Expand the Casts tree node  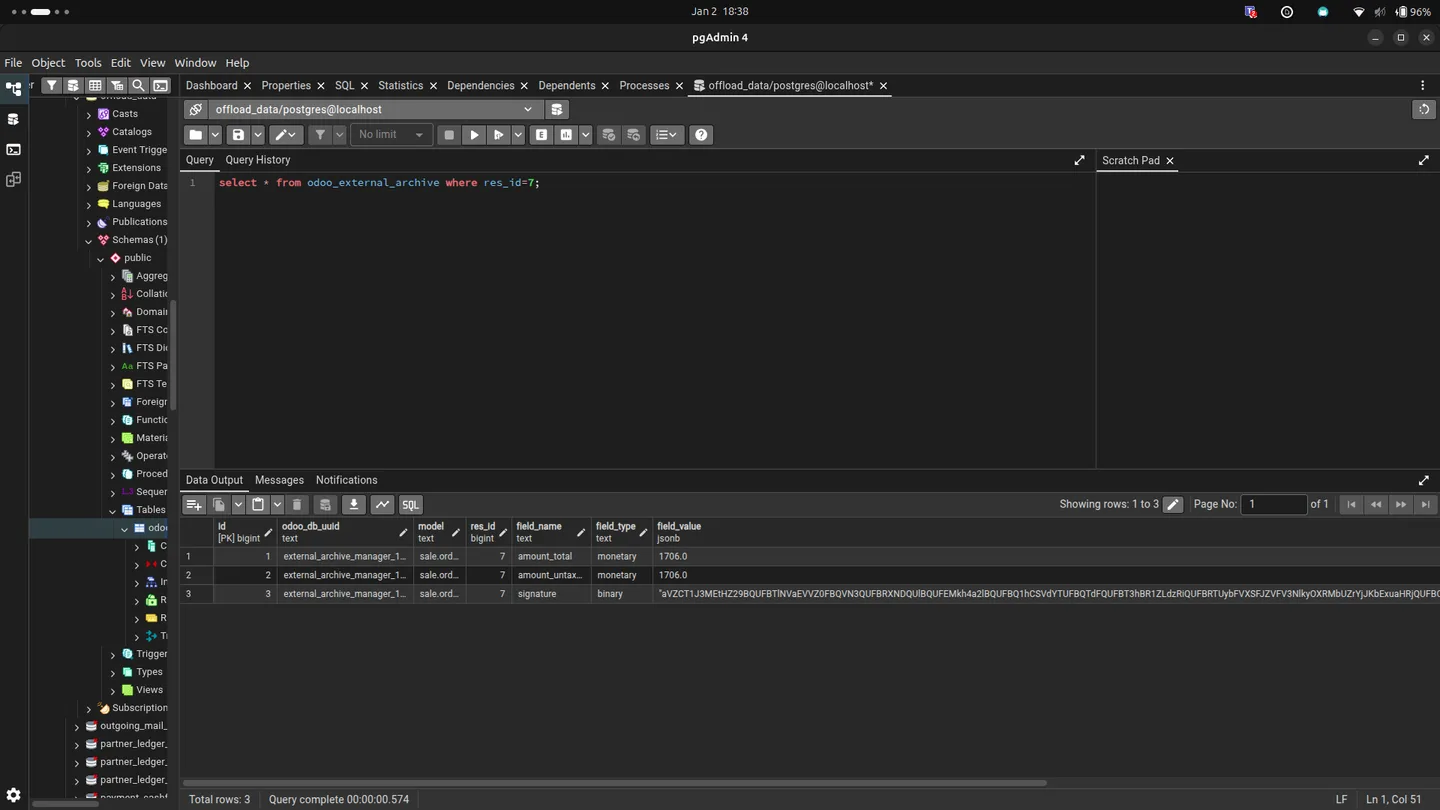pyautogui.click(x=89, y=115)
